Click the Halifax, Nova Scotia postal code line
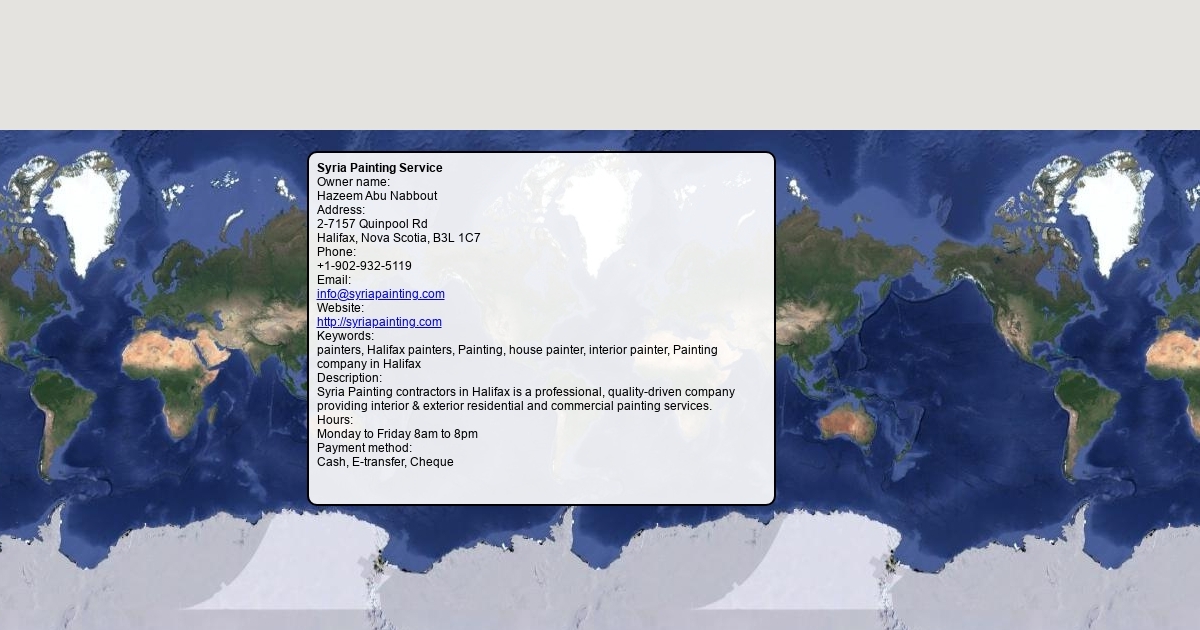1200x630 pixels. pos(398,238)
